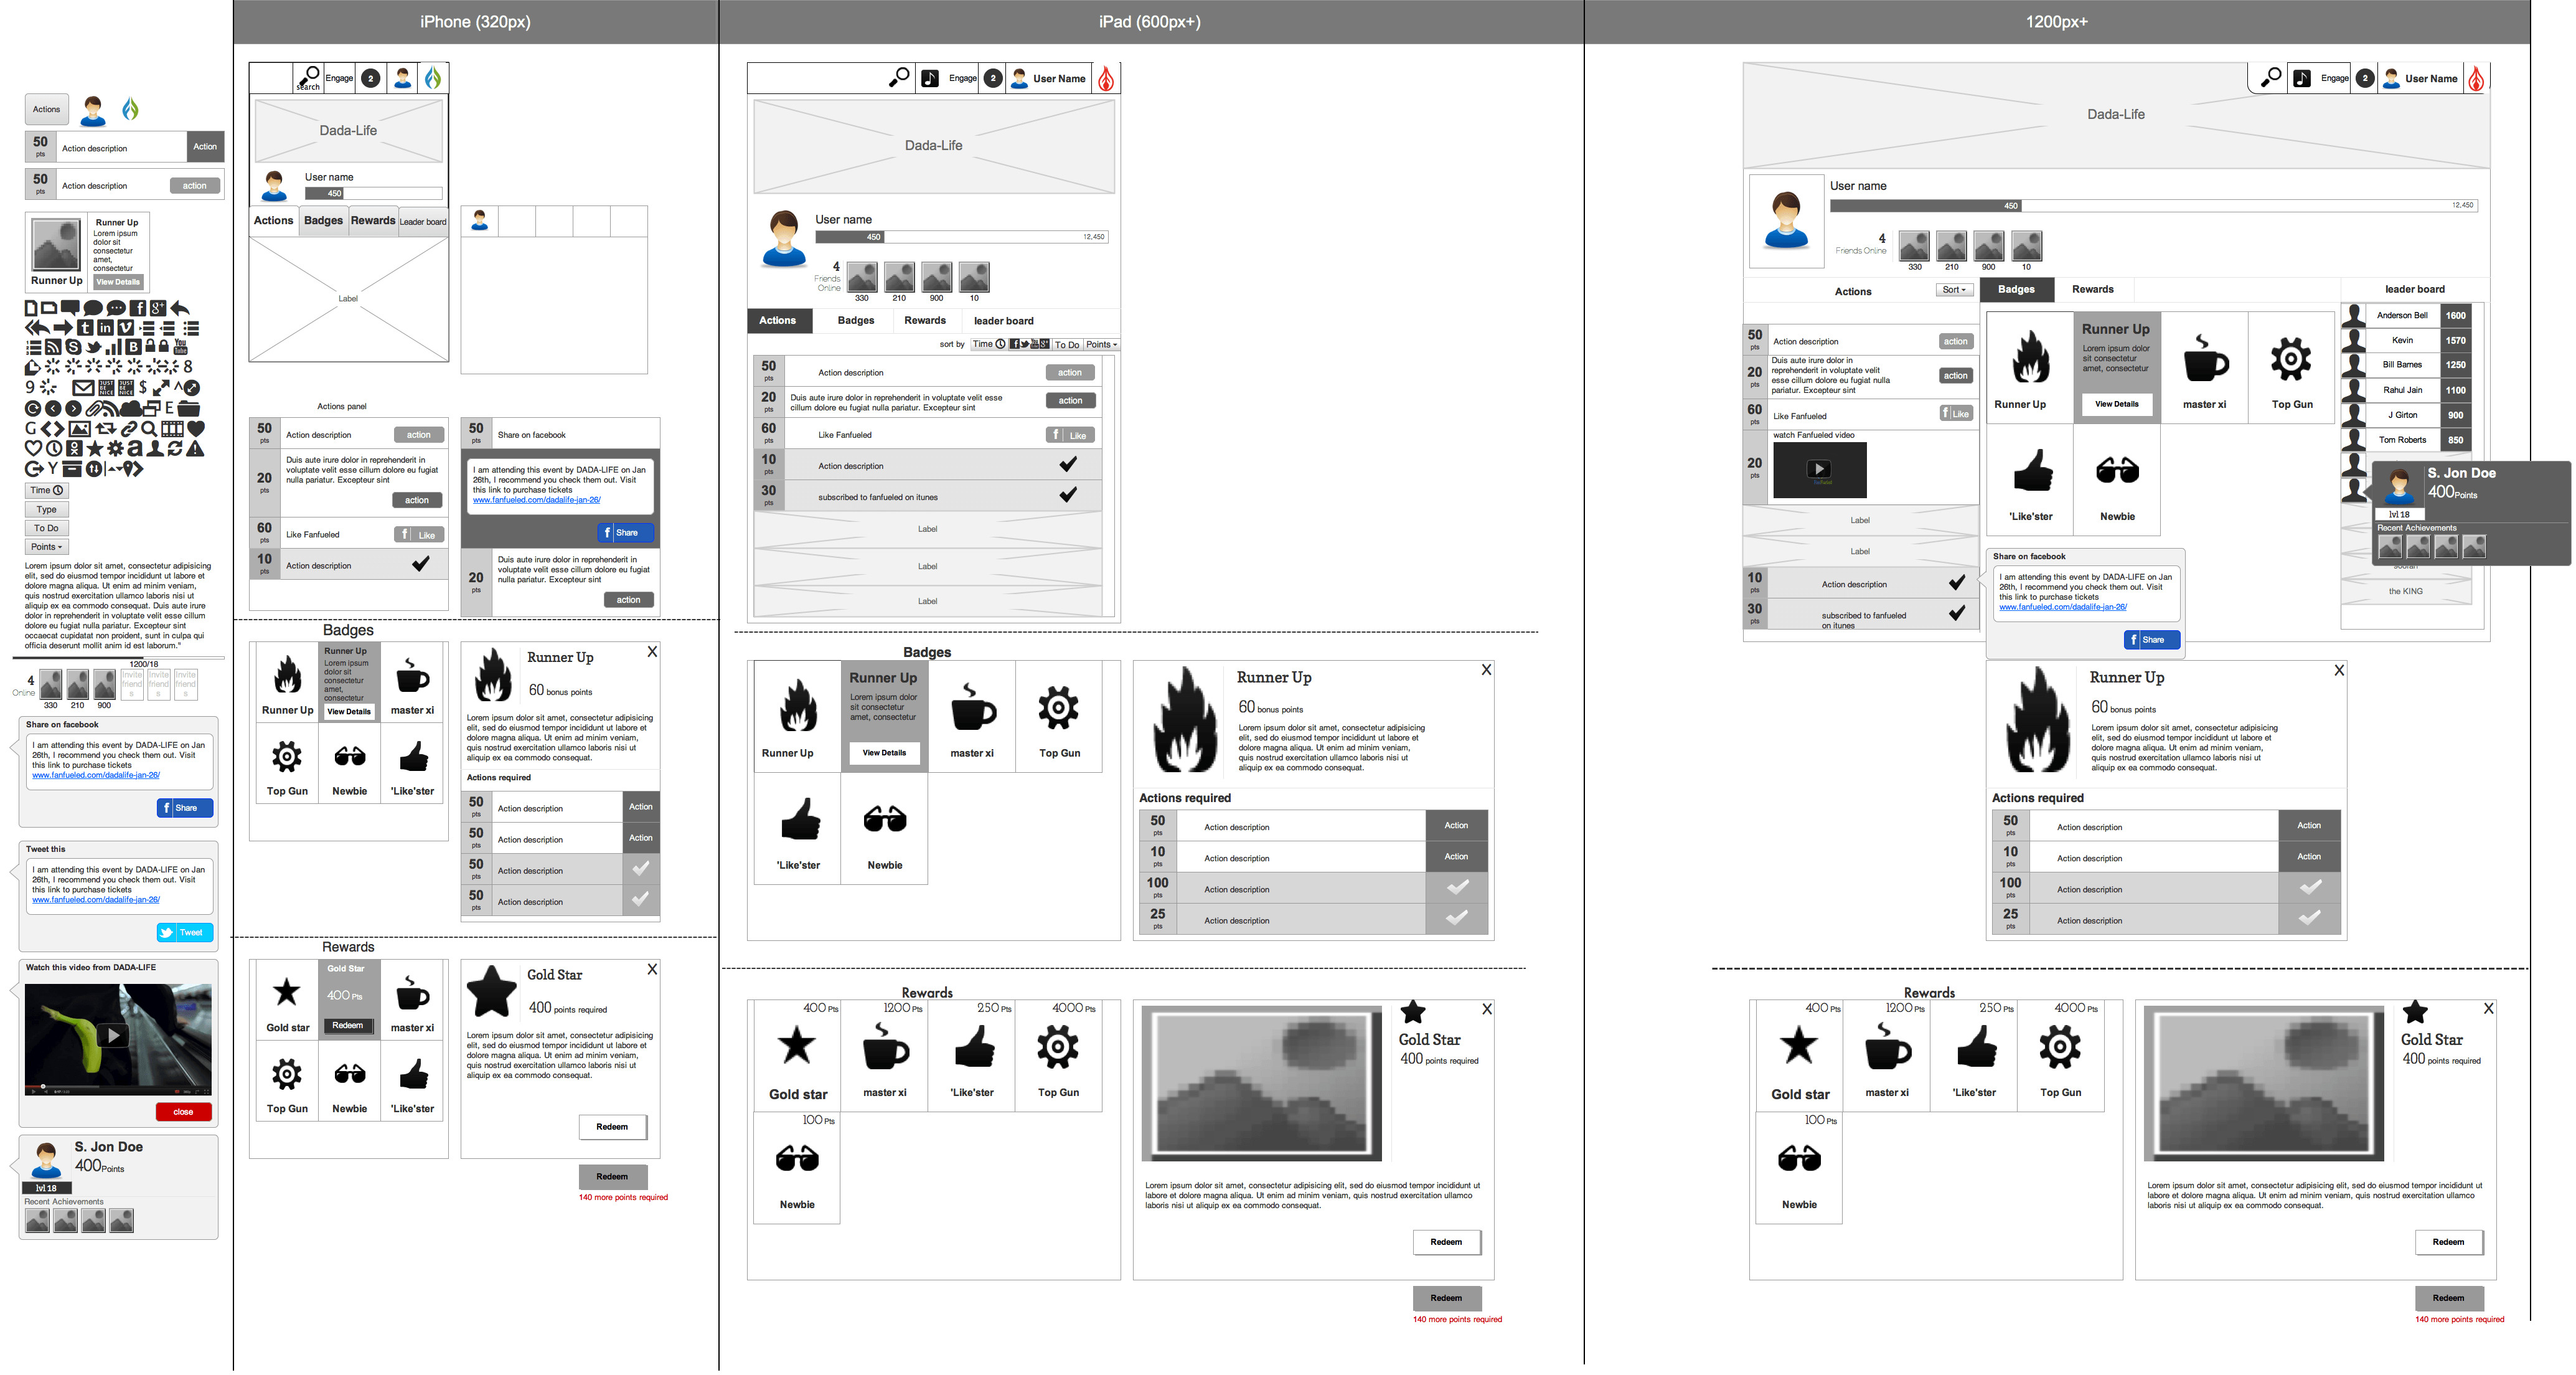
Task: Switch to the Rewards tab in iPhone layout
Action: click(x=373, y=221)
